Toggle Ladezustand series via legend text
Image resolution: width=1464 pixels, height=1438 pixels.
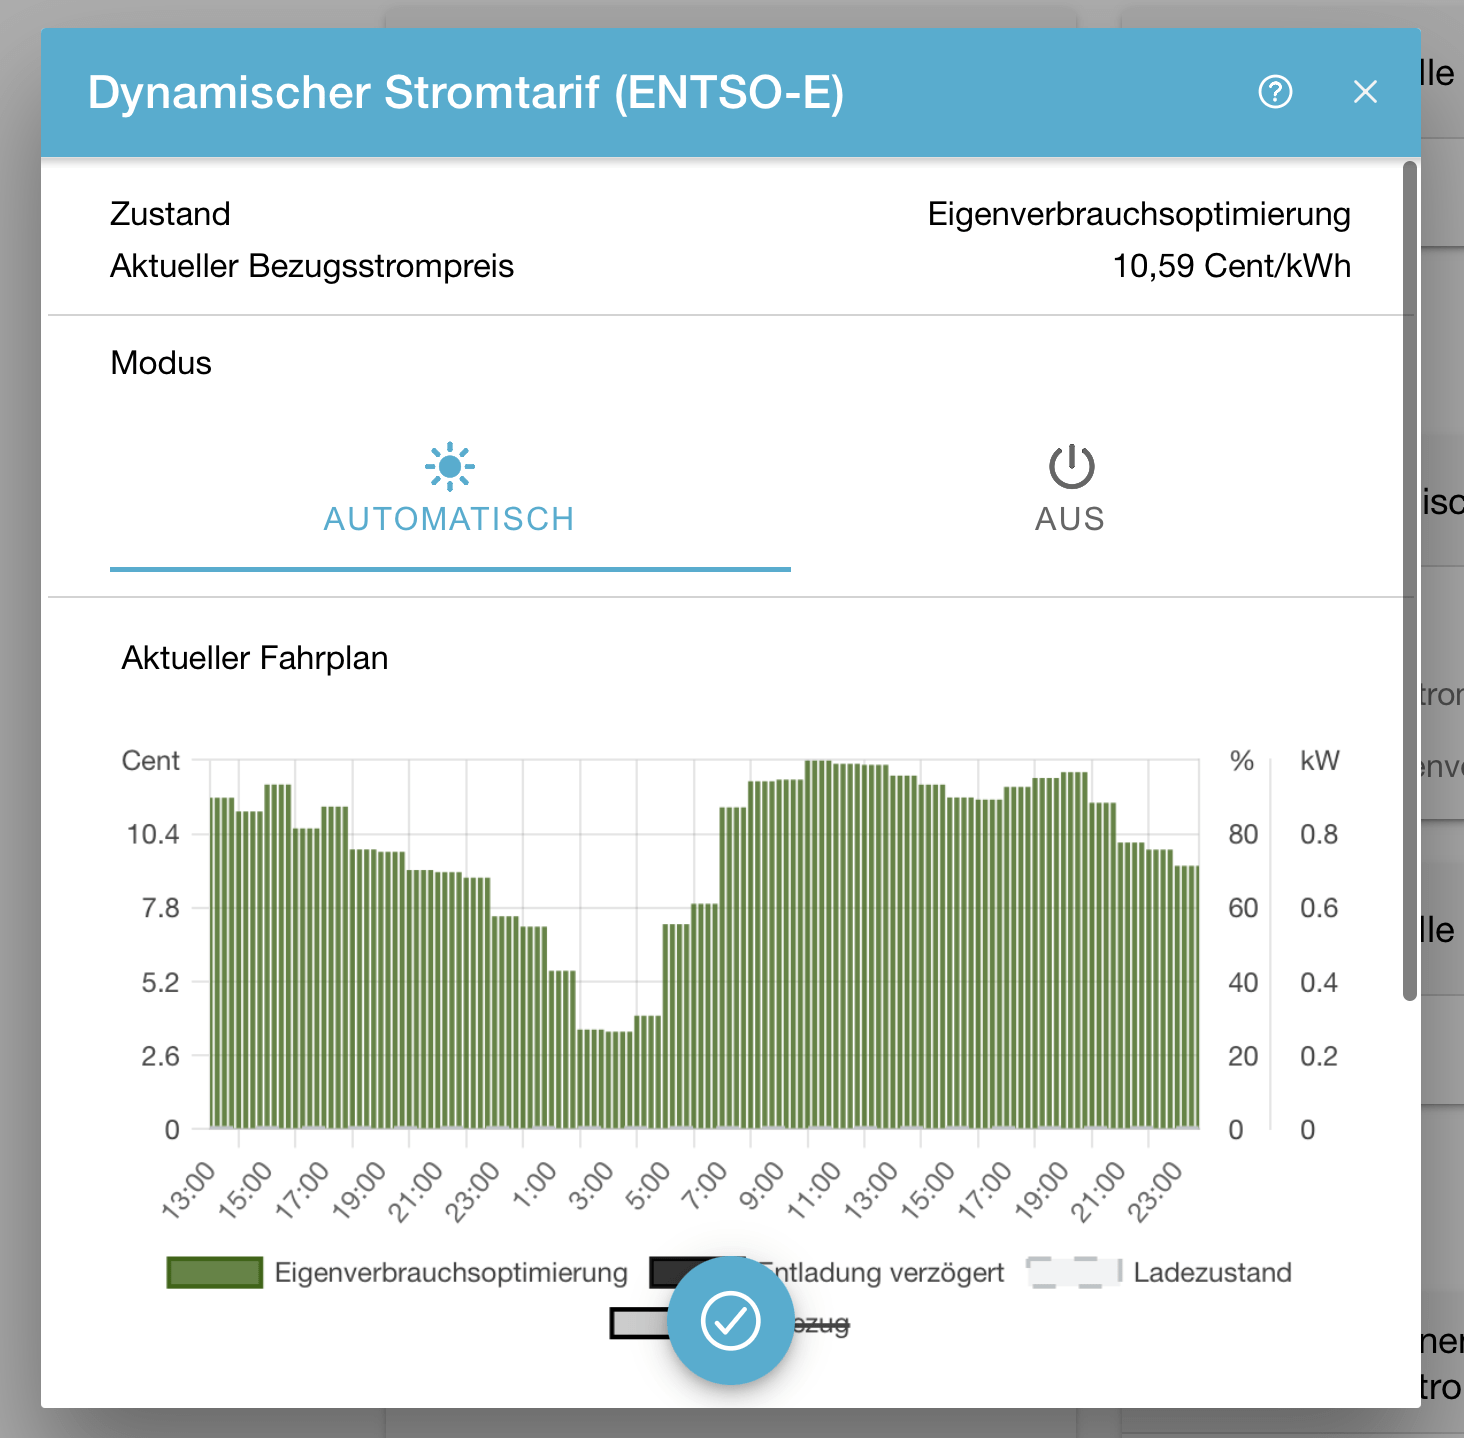[1212, 1273]
